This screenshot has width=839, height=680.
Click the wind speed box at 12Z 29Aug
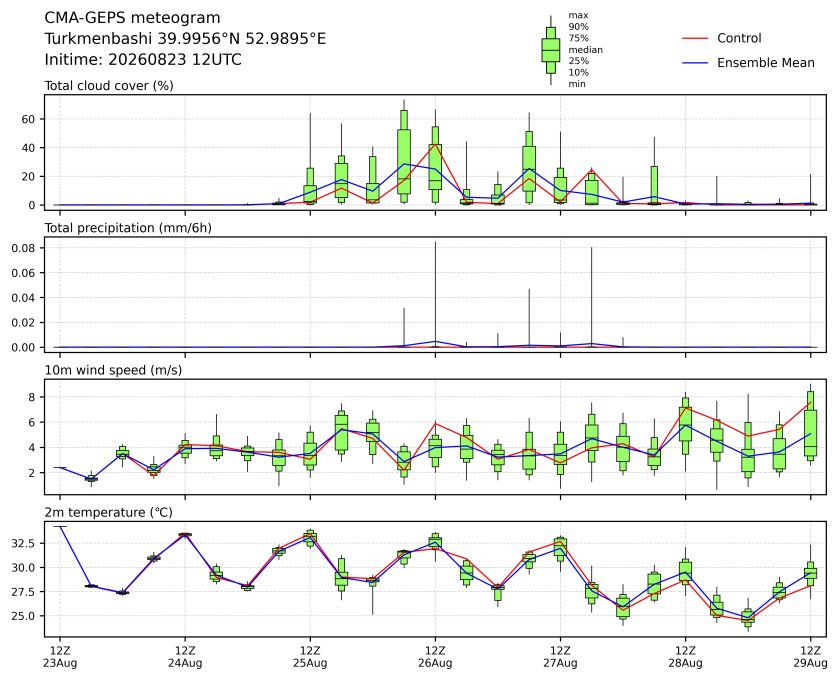pyautogui.click(x=810, y=428)
